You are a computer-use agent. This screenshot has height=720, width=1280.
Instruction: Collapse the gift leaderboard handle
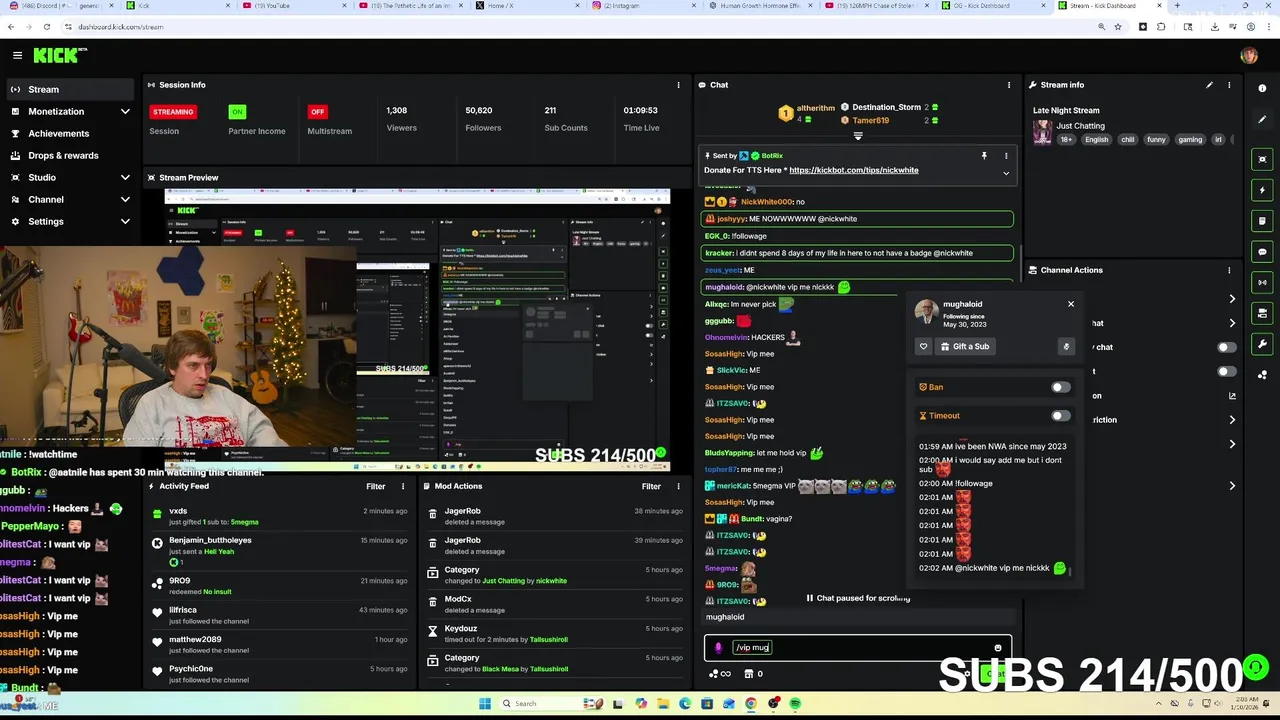[x=857, y=136]
